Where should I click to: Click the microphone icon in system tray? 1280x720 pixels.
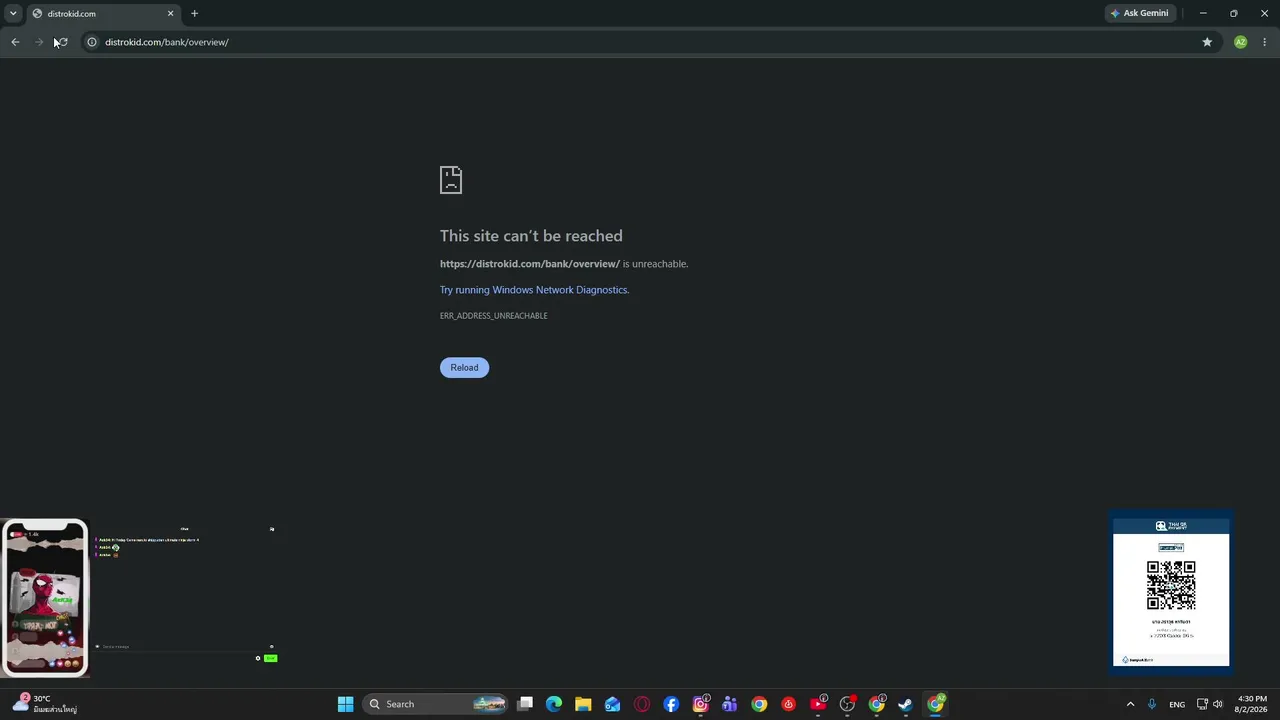tap(1152, 704)
